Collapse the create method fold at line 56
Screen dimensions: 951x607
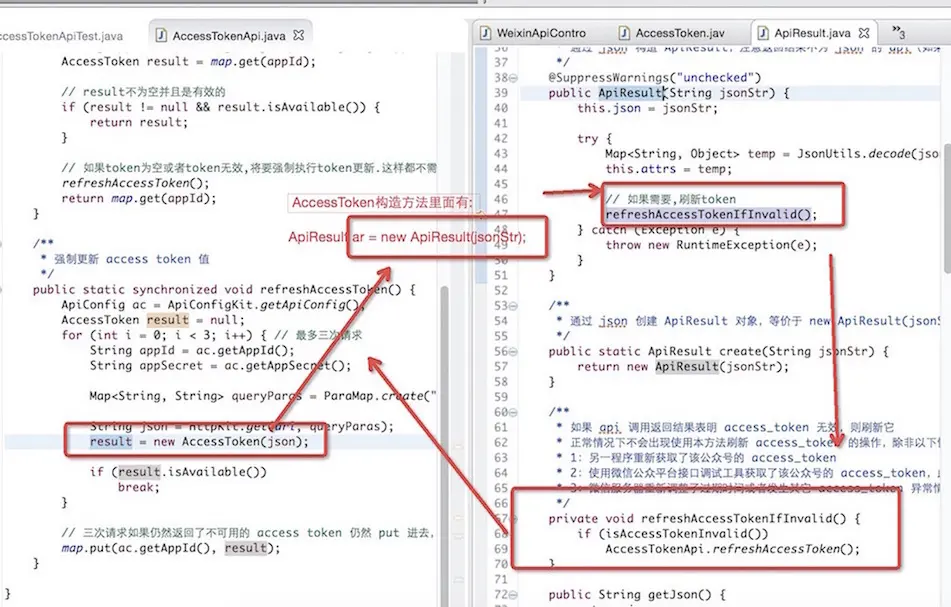pyautogui.click(x=513, y=352)
